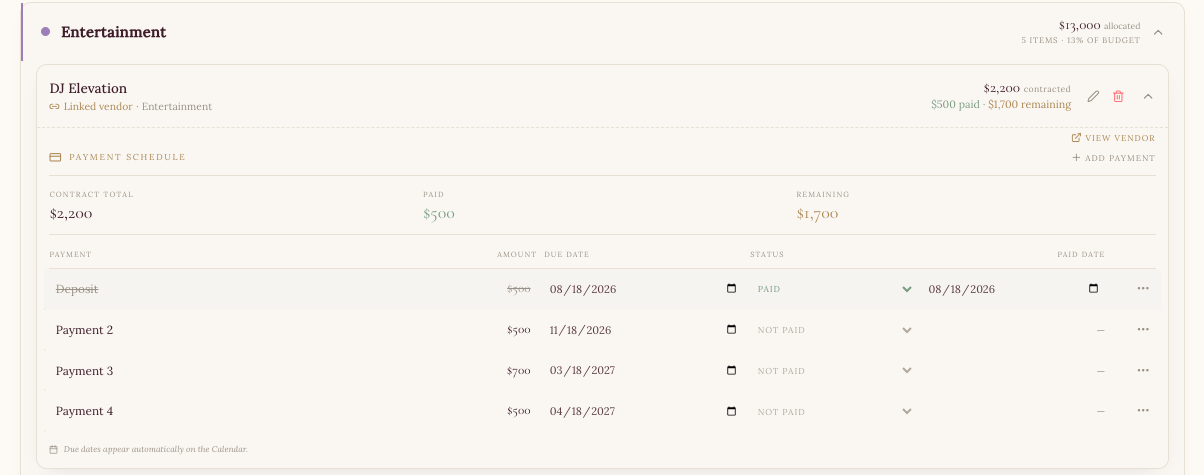Click the Payment 2 due date 11/18/2026

click(644, 330)
